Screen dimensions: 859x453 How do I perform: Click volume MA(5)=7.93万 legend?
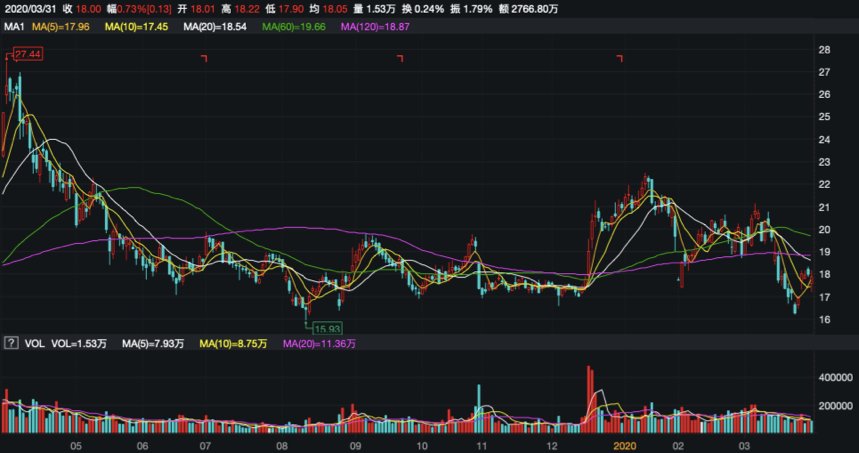153,343
